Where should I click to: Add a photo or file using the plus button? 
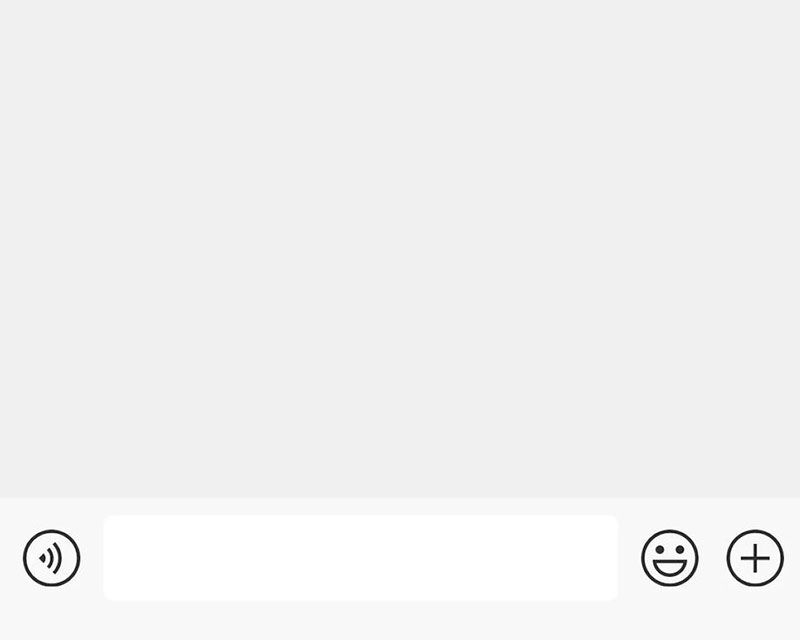pos(755,558)
